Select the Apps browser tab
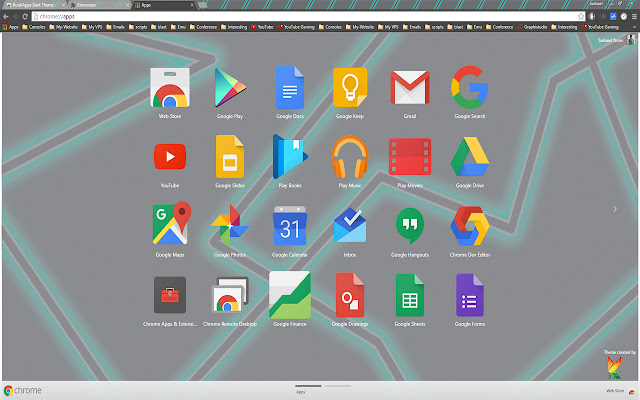640x400 pixels. click(164, 5)
